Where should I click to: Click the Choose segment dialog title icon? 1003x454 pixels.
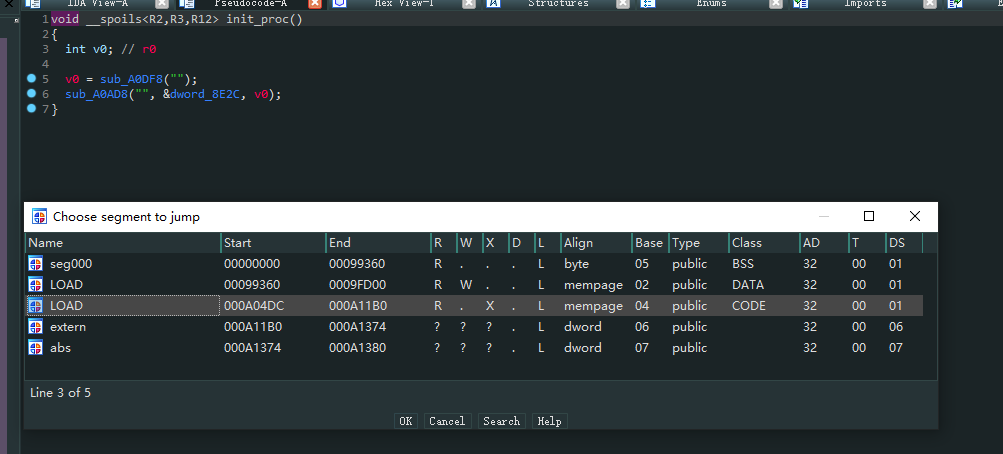[x=40, y=217]
